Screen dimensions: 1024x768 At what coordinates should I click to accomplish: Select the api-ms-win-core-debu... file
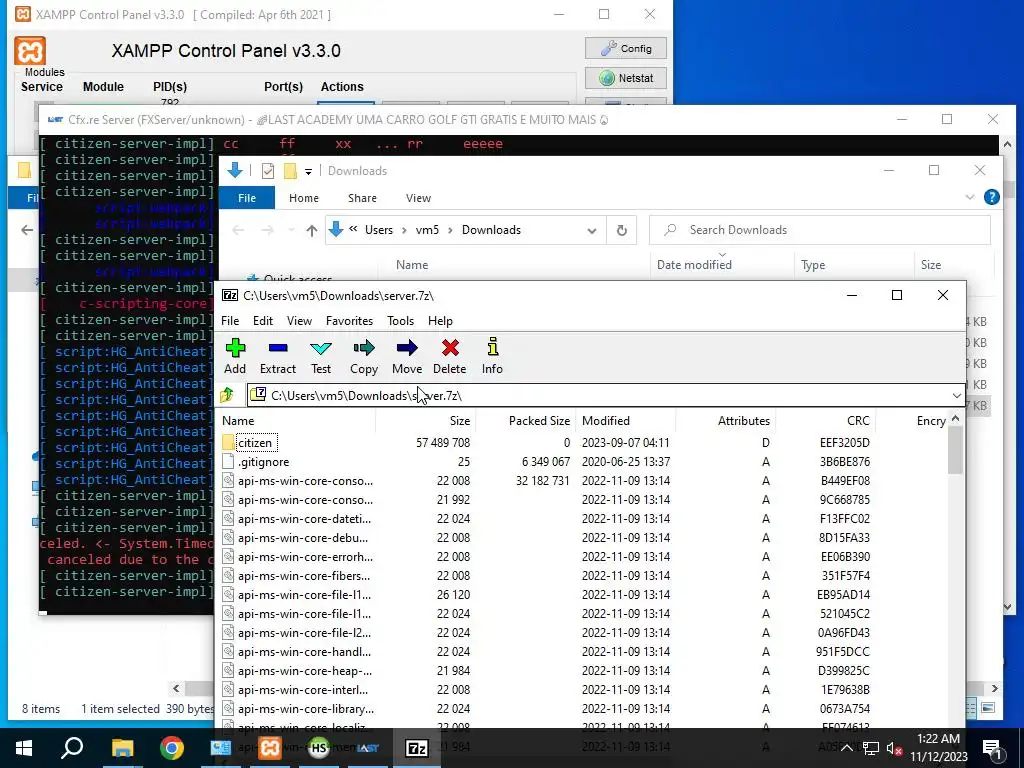pos(302,537)
